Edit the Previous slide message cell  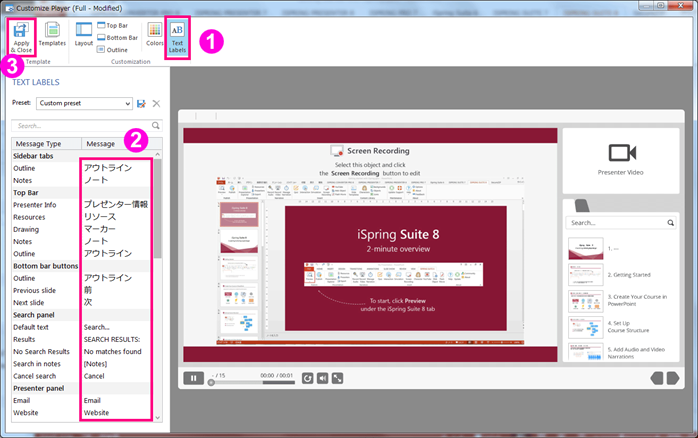[116, 290]
